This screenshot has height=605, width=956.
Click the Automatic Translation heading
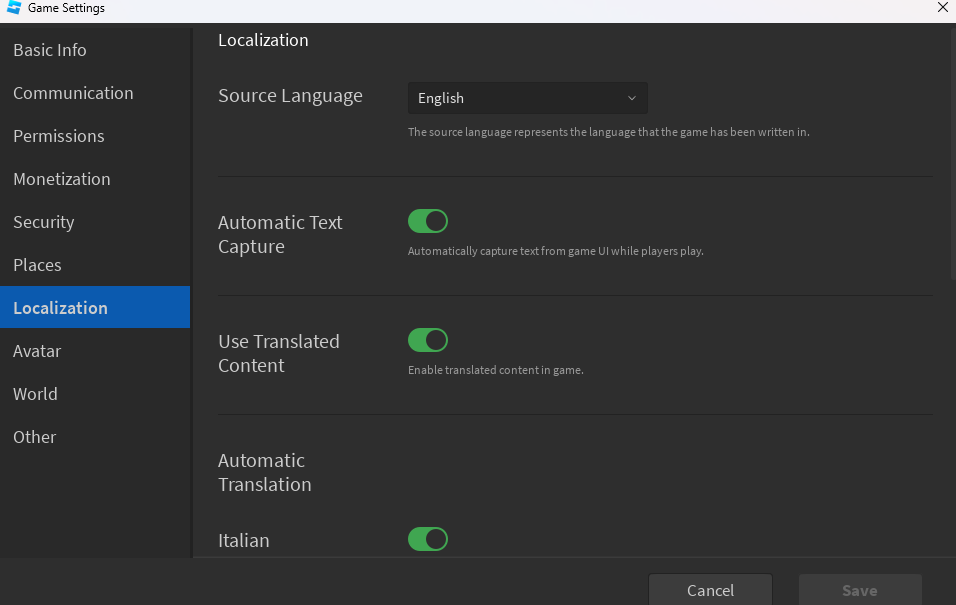click(x=265, y=472)
